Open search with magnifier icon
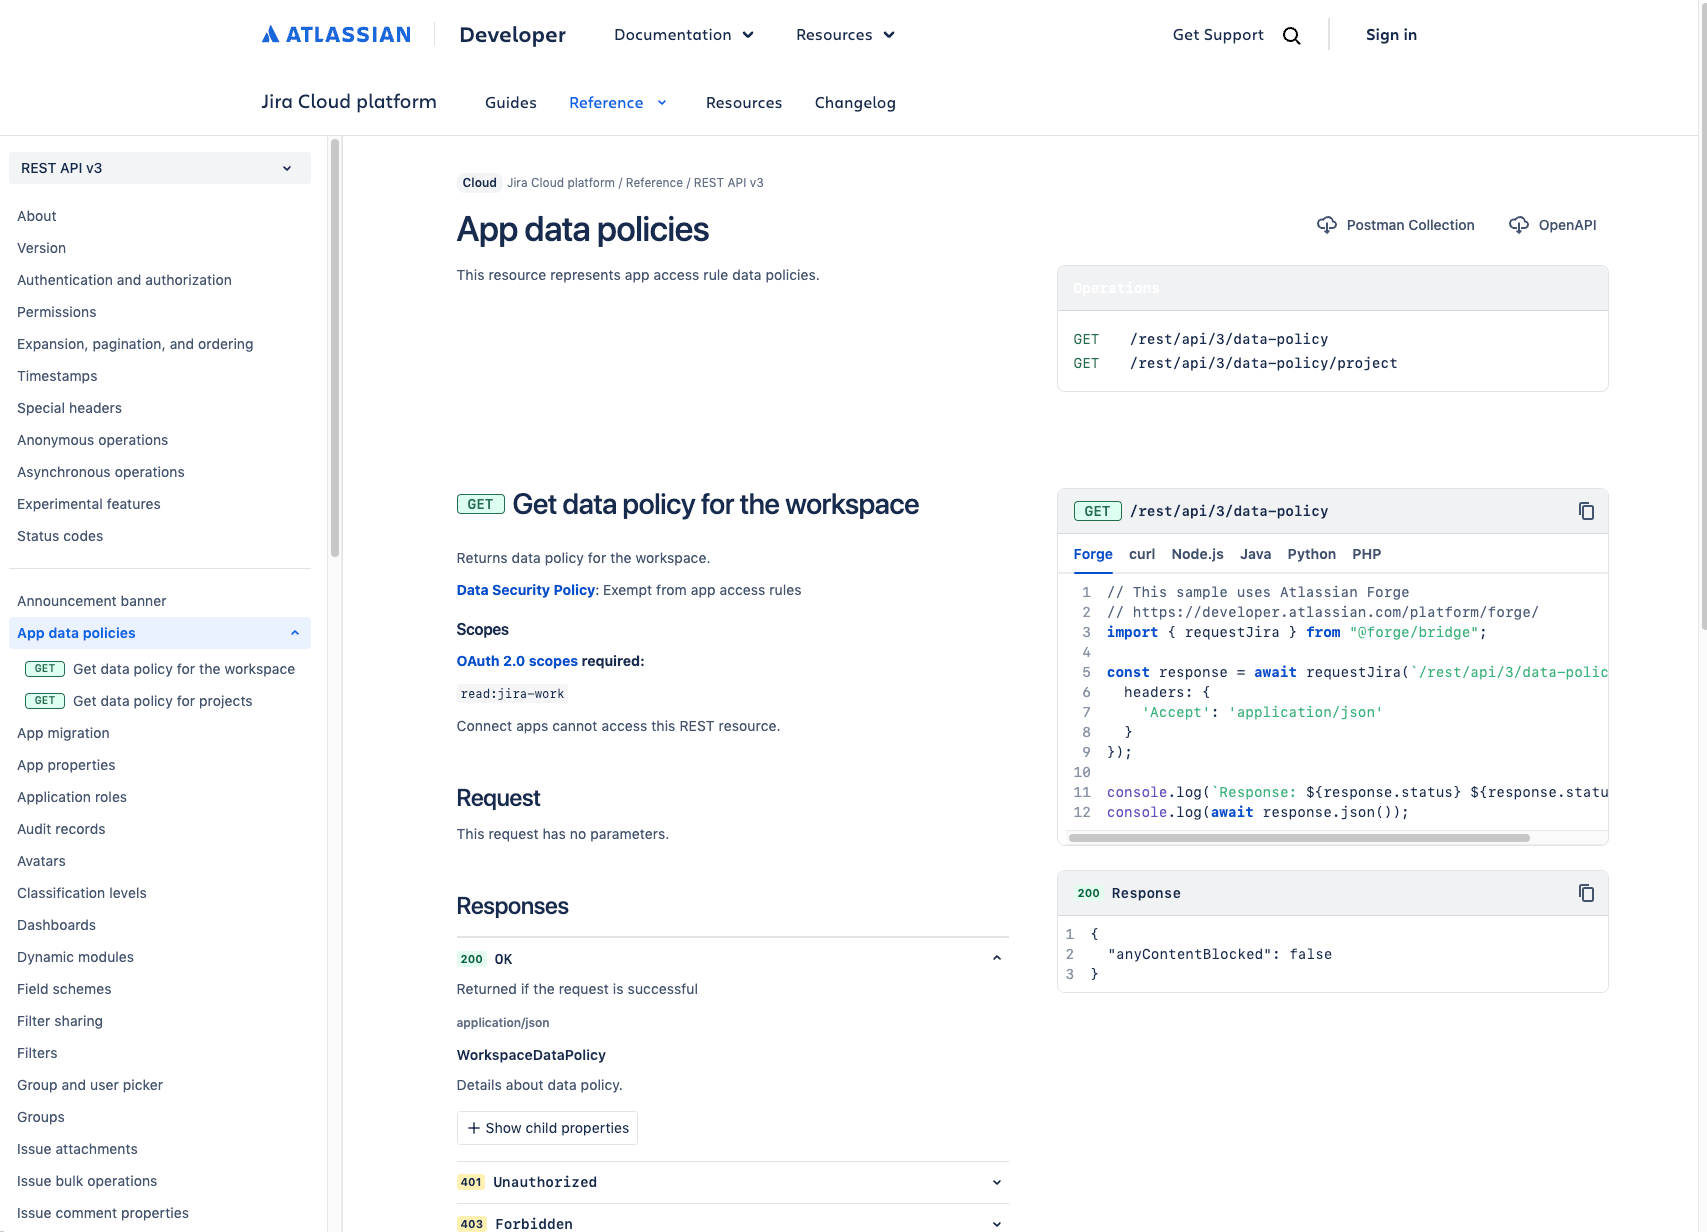This screenshot has width=1707, height=1232. tap(1291, 36)
